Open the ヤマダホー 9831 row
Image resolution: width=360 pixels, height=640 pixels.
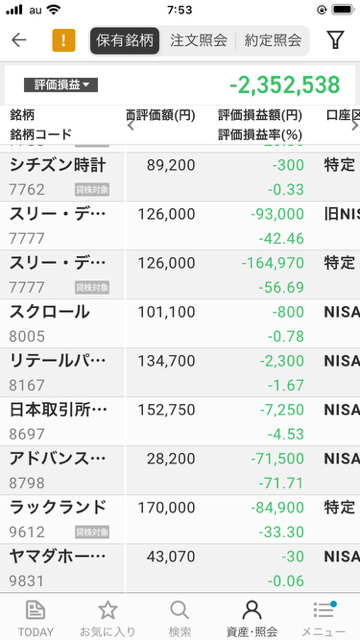180,568
